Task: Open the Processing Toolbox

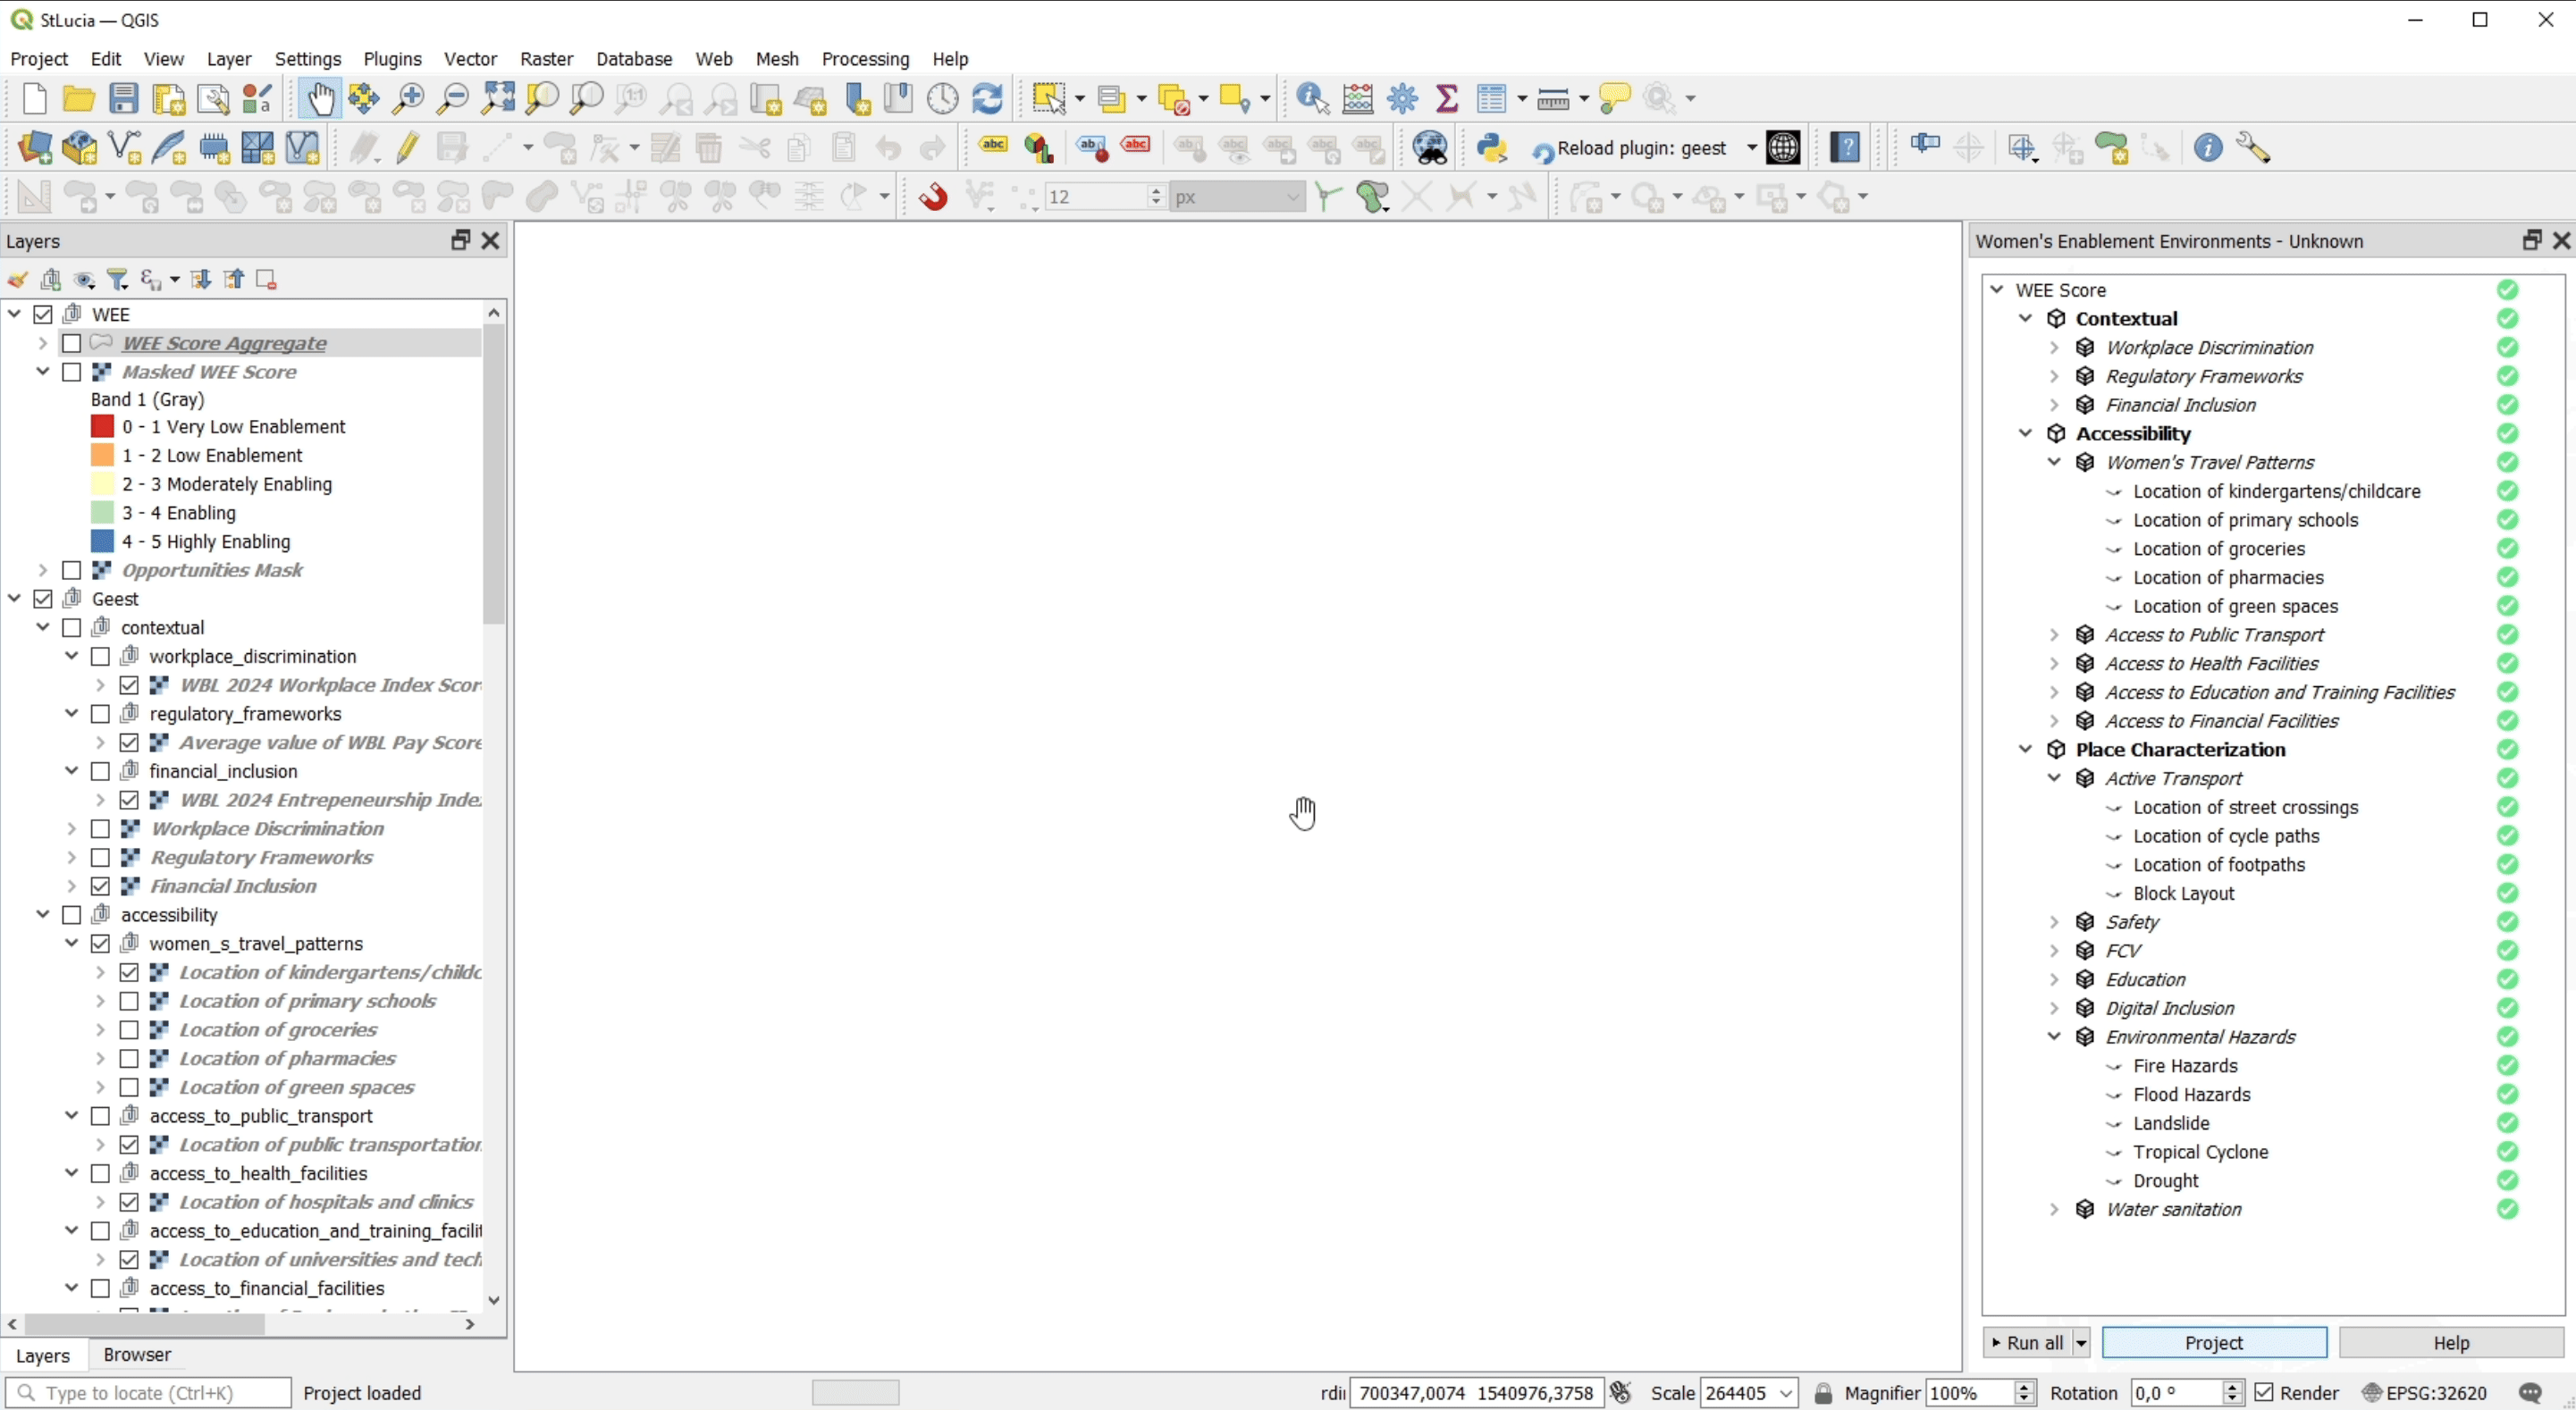Action: tap(1401, 98)
